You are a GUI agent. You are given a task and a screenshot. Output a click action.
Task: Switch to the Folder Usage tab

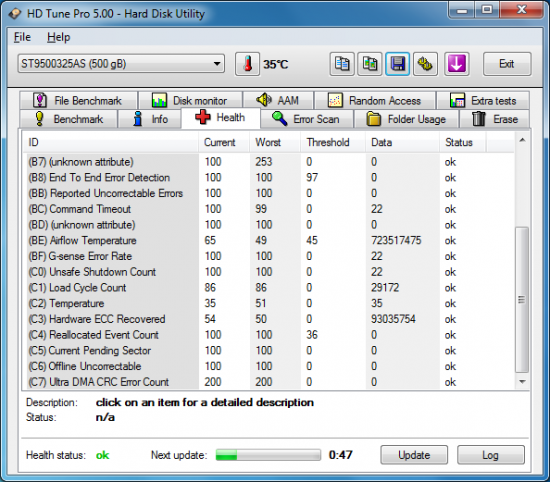point(406,119)
